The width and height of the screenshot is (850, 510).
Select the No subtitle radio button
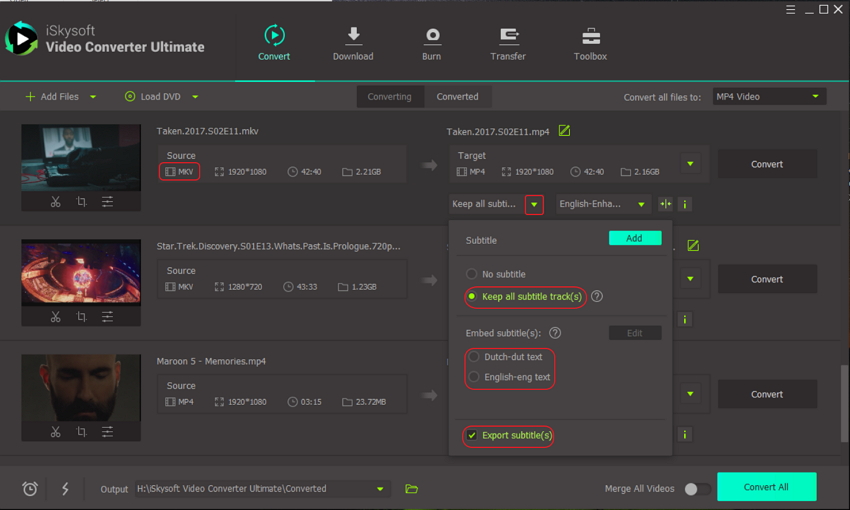472,274
